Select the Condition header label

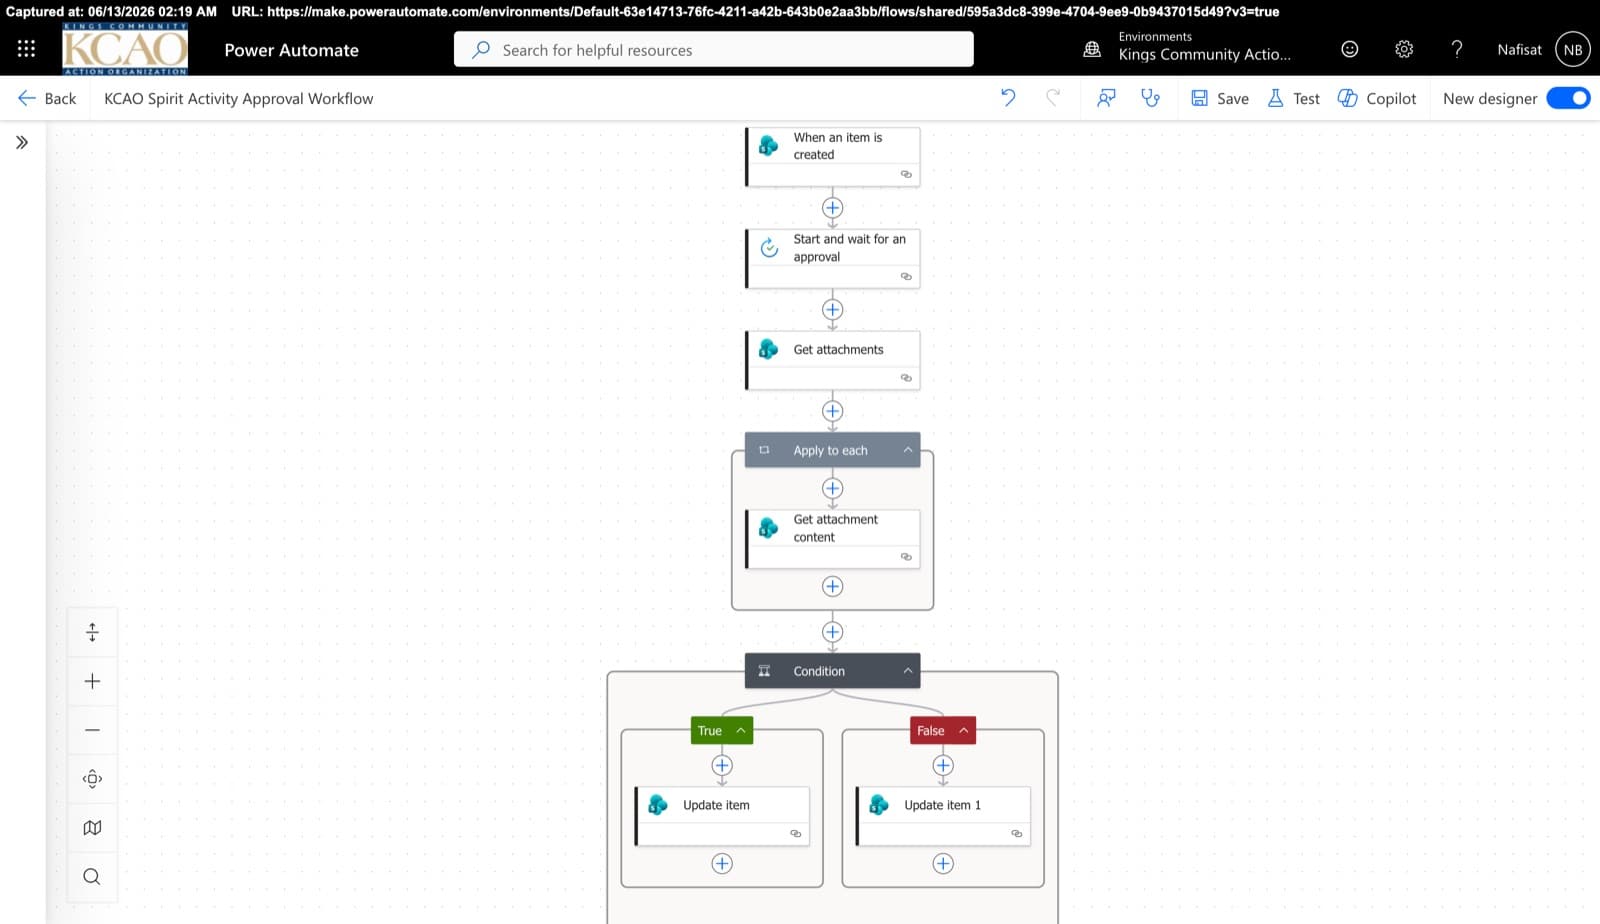pos(819,671)
